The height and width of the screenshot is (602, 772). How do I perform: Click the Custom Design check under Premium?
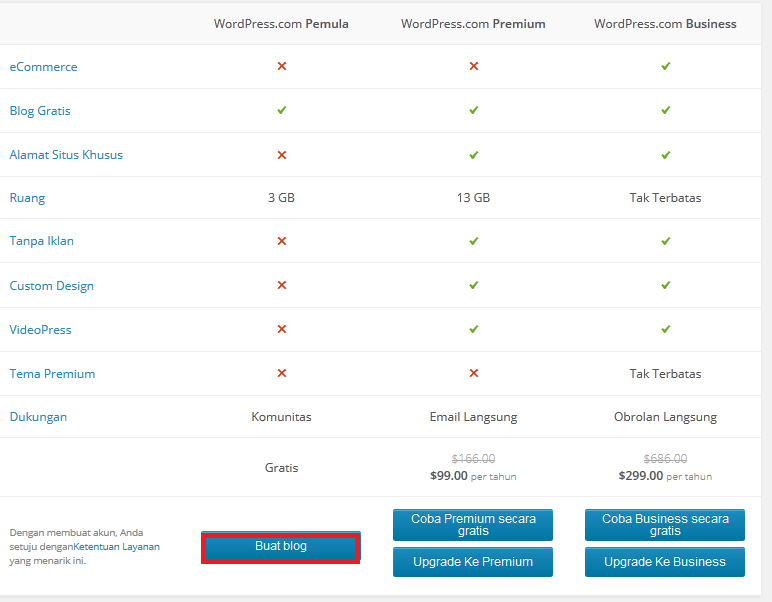474,285
